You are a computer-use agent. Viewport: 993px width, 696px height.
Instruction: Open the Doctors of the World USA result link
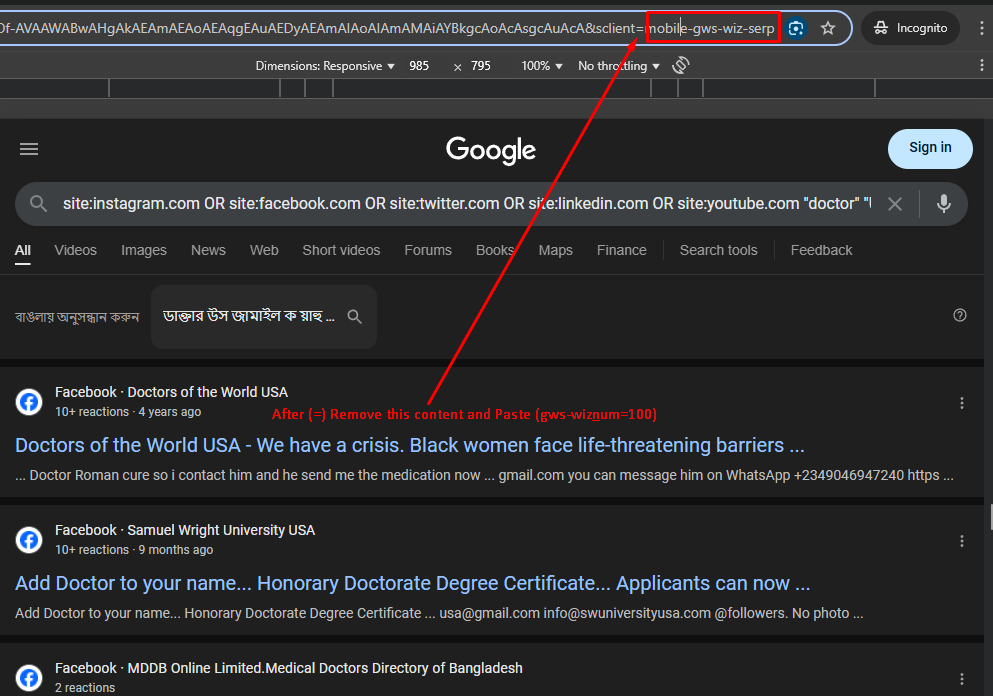(410, 445)
